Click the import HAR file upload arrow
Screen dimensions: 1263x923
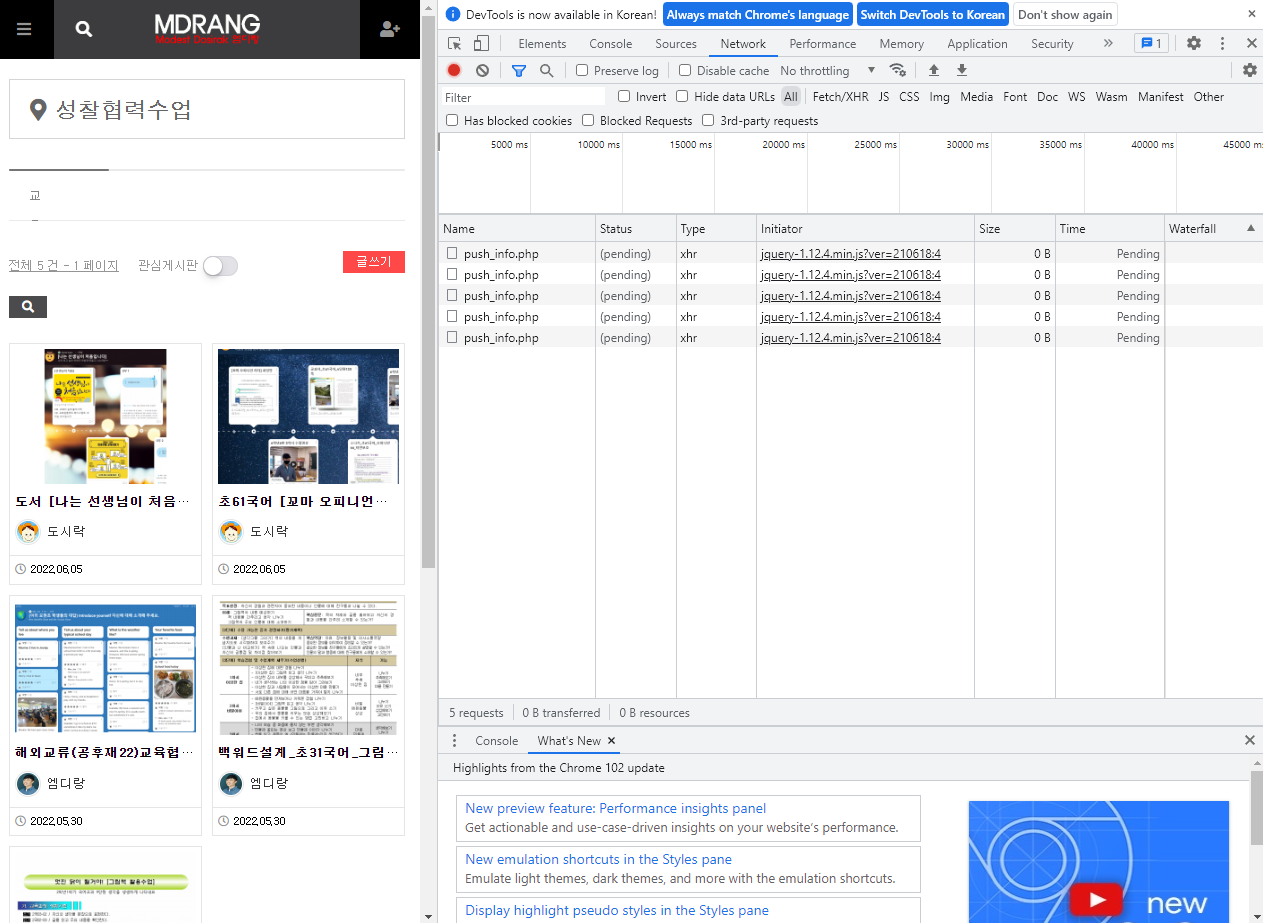pyautogui.click(x=934, y=70)
